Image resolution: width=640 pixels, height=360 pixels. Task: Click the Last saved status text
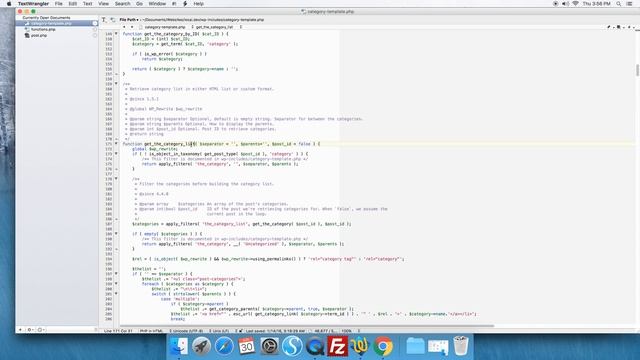pos(276,331)
